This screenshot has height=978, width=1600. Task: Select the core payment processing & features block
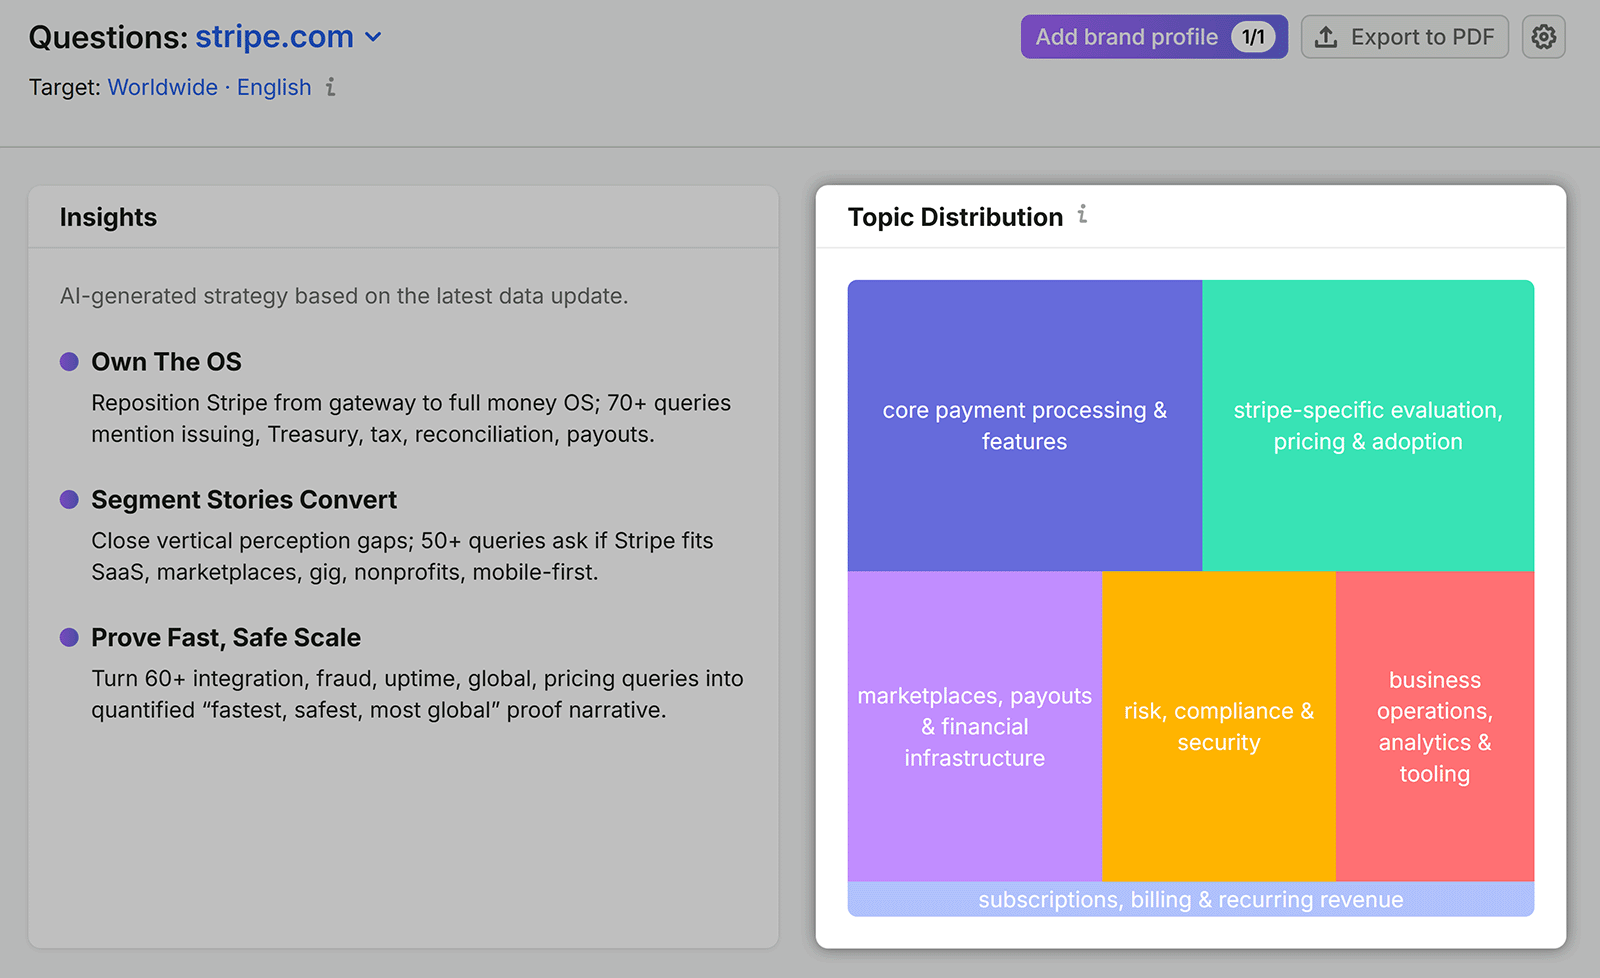(1025, 426)
